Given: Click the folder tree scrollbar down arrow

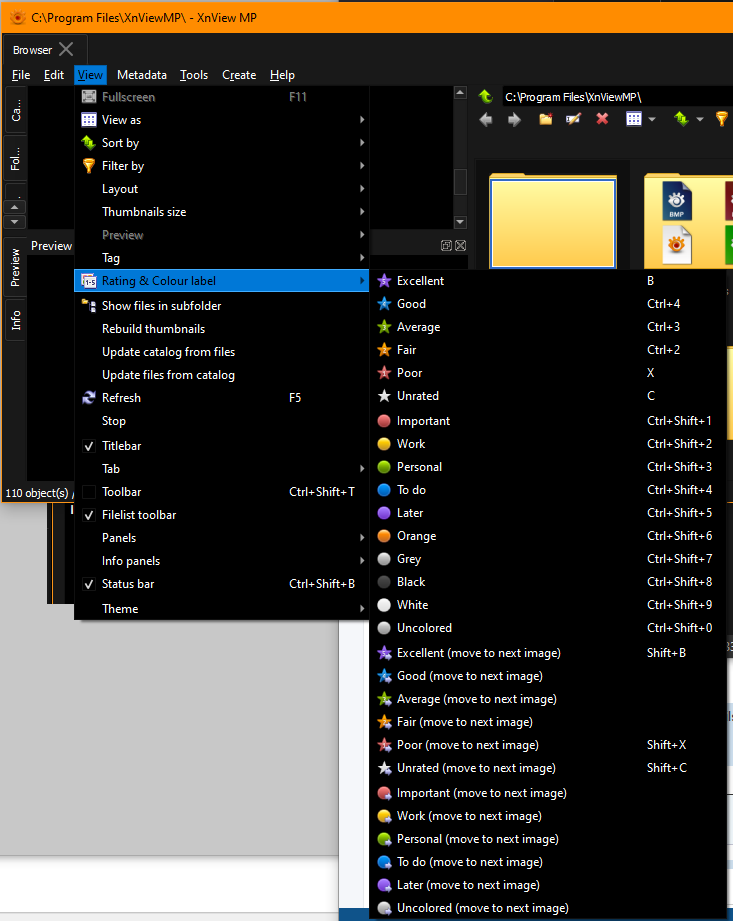Looking at the screenshot, I should [x=460, y=222].
